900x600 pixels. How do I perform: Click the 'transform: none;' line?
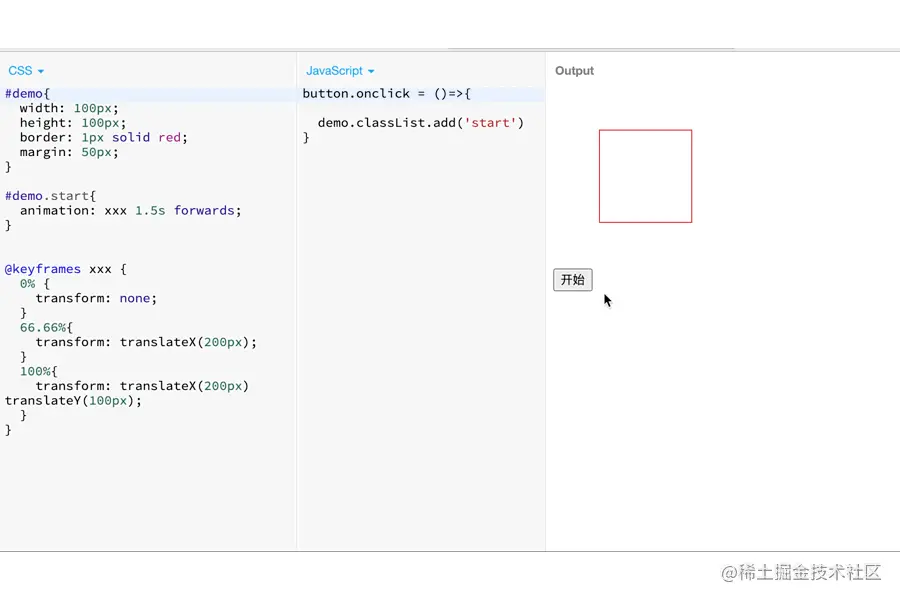click(96, 298)
